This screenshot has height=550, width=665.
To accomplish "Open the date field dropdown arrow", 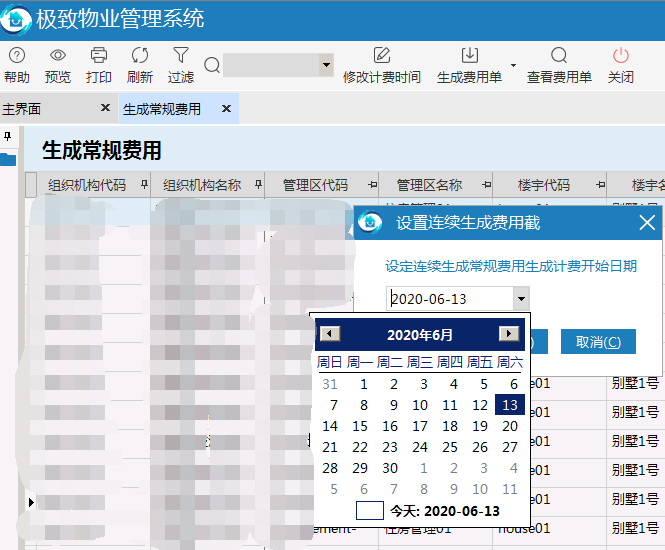I will tap(521, 299).
